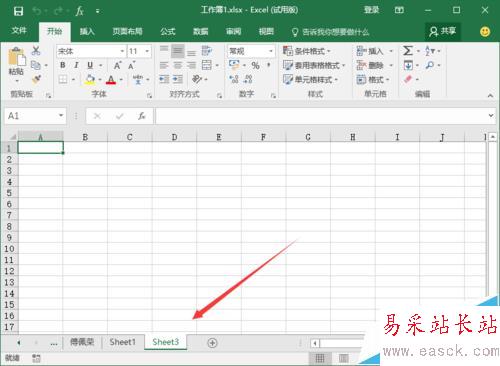Apply red font color A
Viewport: 500px width, 366px height.
click(x=111, y=79)
